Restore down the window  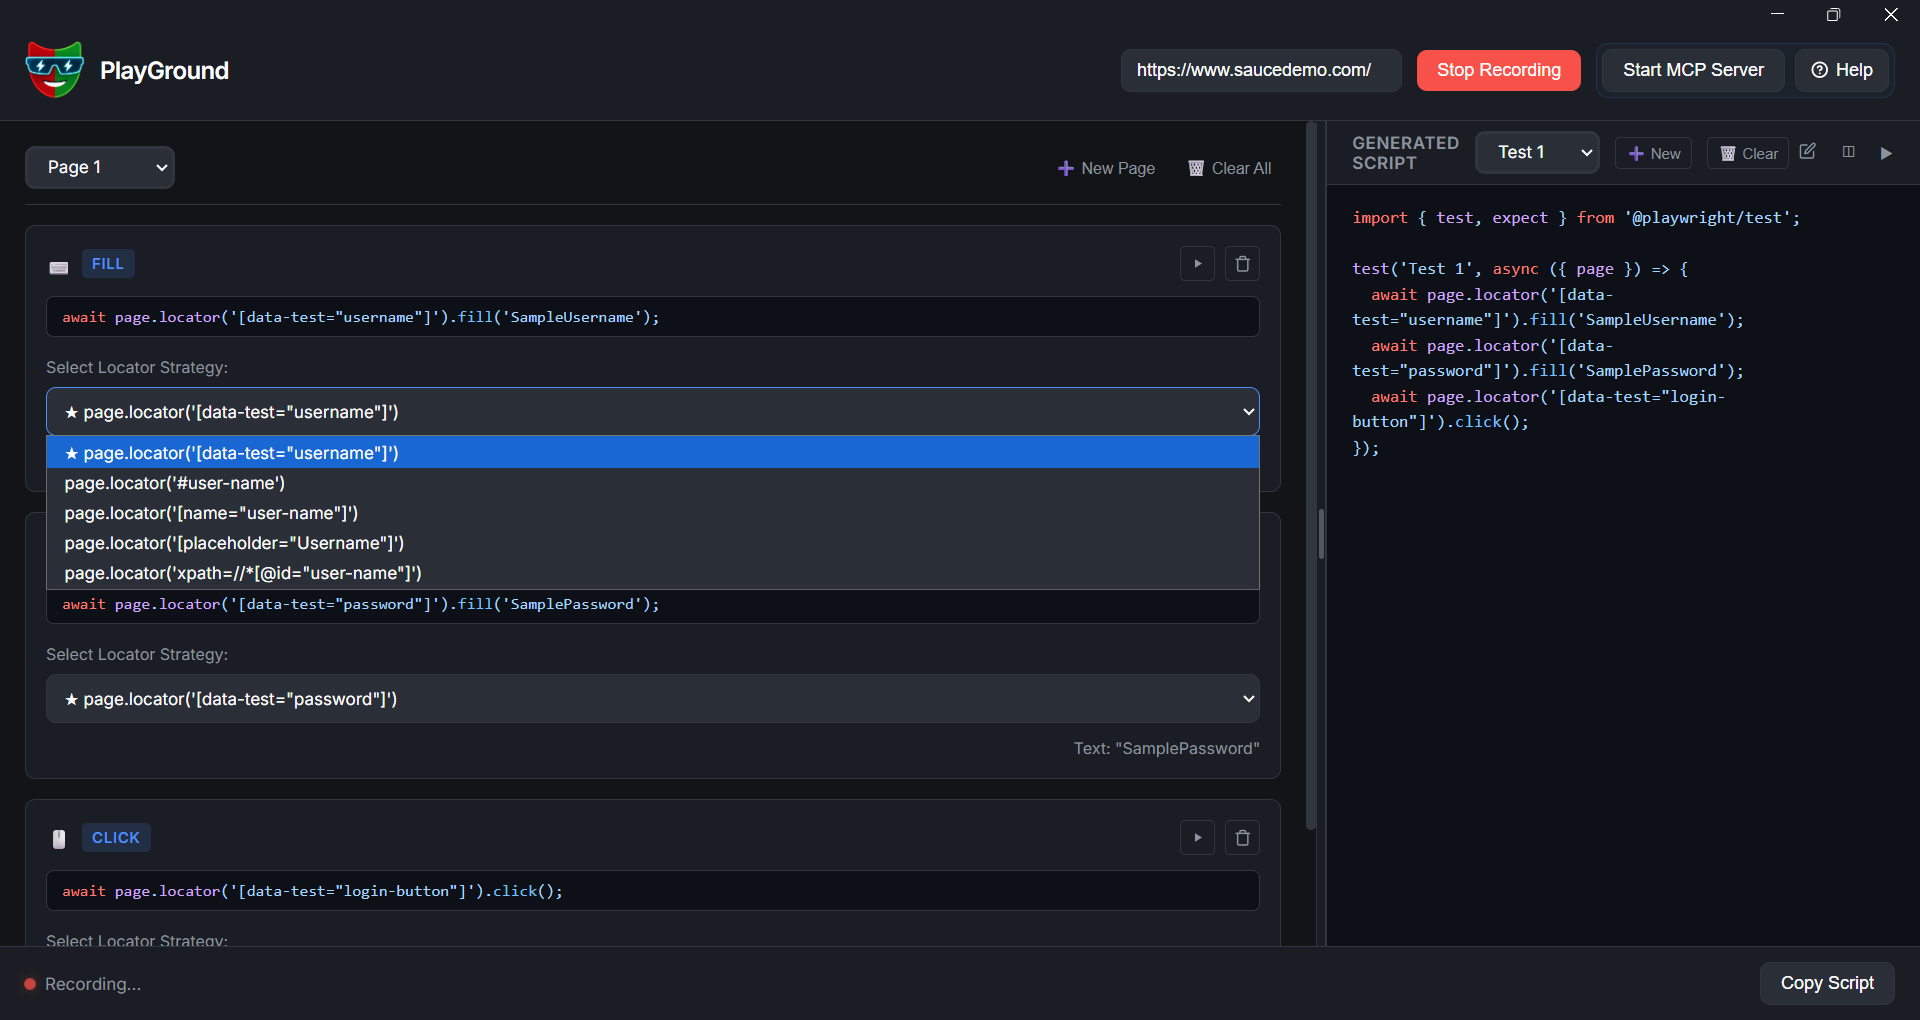(x=1833, y=14)
